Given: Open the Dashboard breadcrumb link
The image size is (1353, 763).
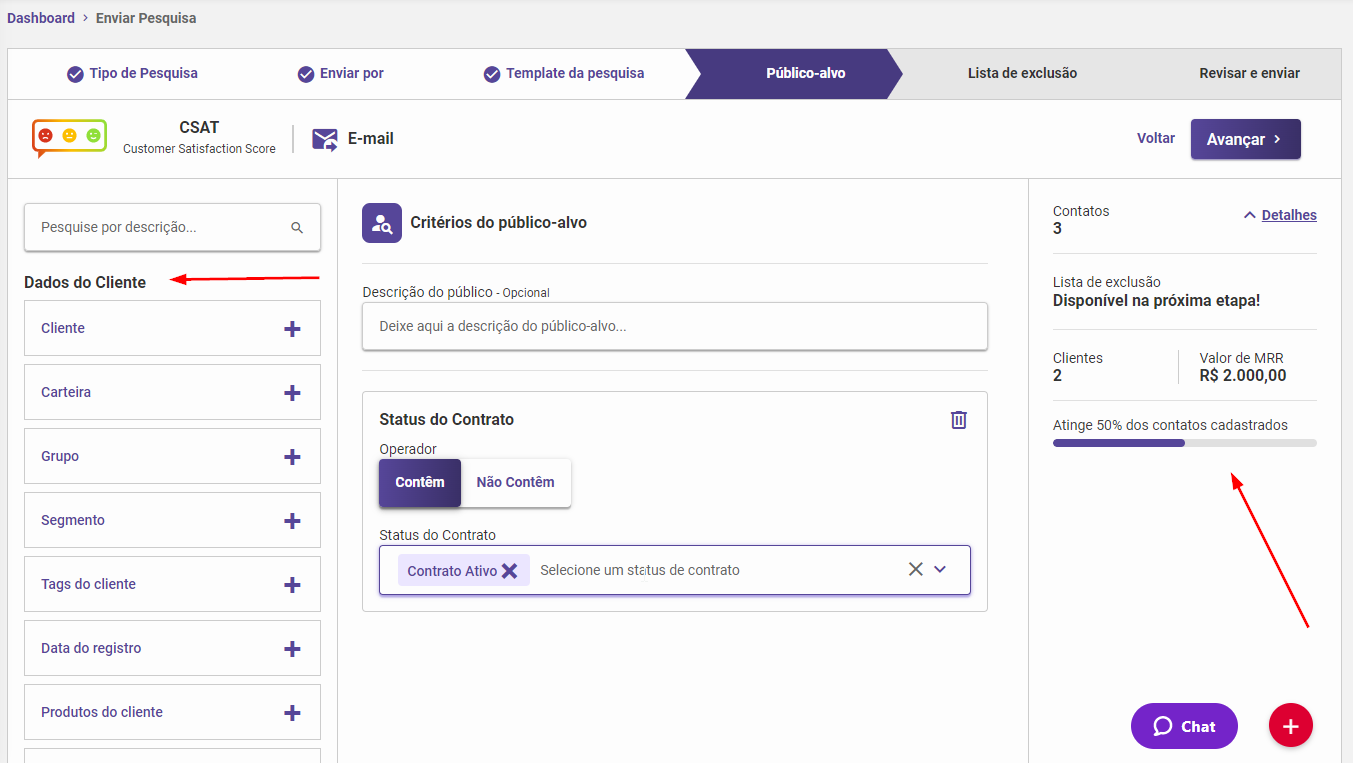Looking at the screenshot, I should pos(41,18).
